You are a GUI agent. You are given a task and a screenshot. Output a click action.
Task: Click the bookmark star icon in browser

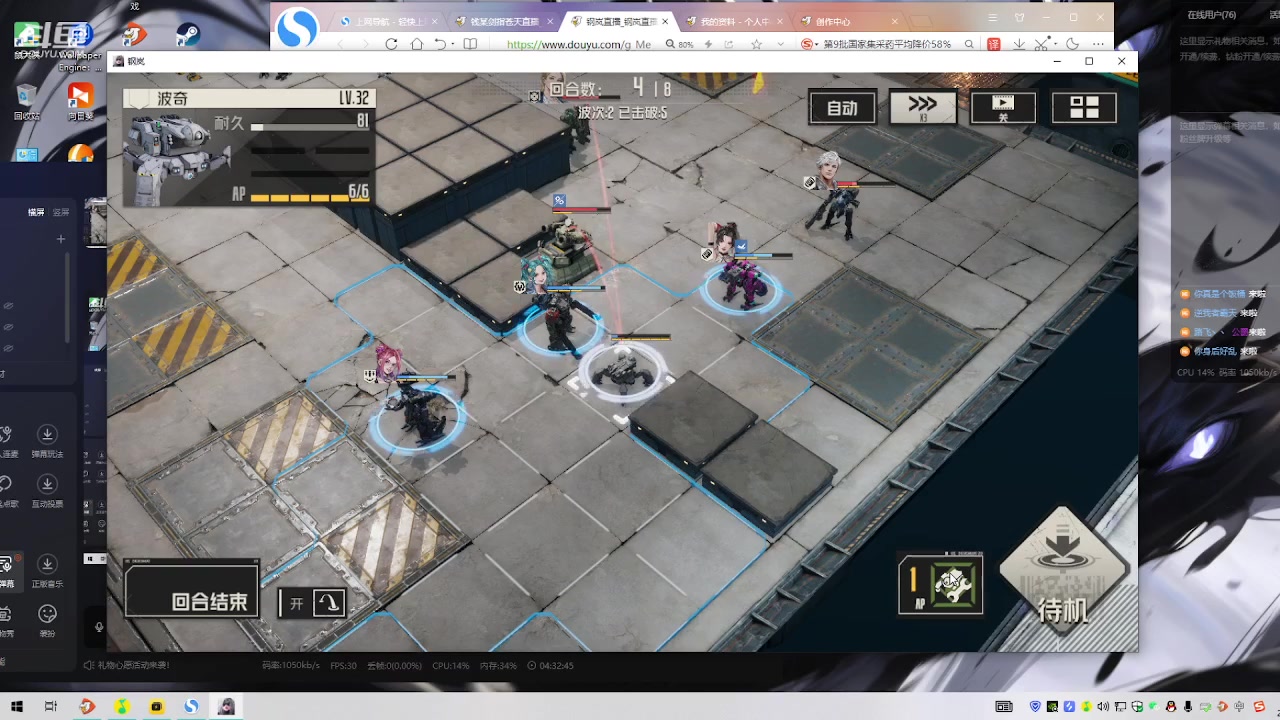pos(756,44)
